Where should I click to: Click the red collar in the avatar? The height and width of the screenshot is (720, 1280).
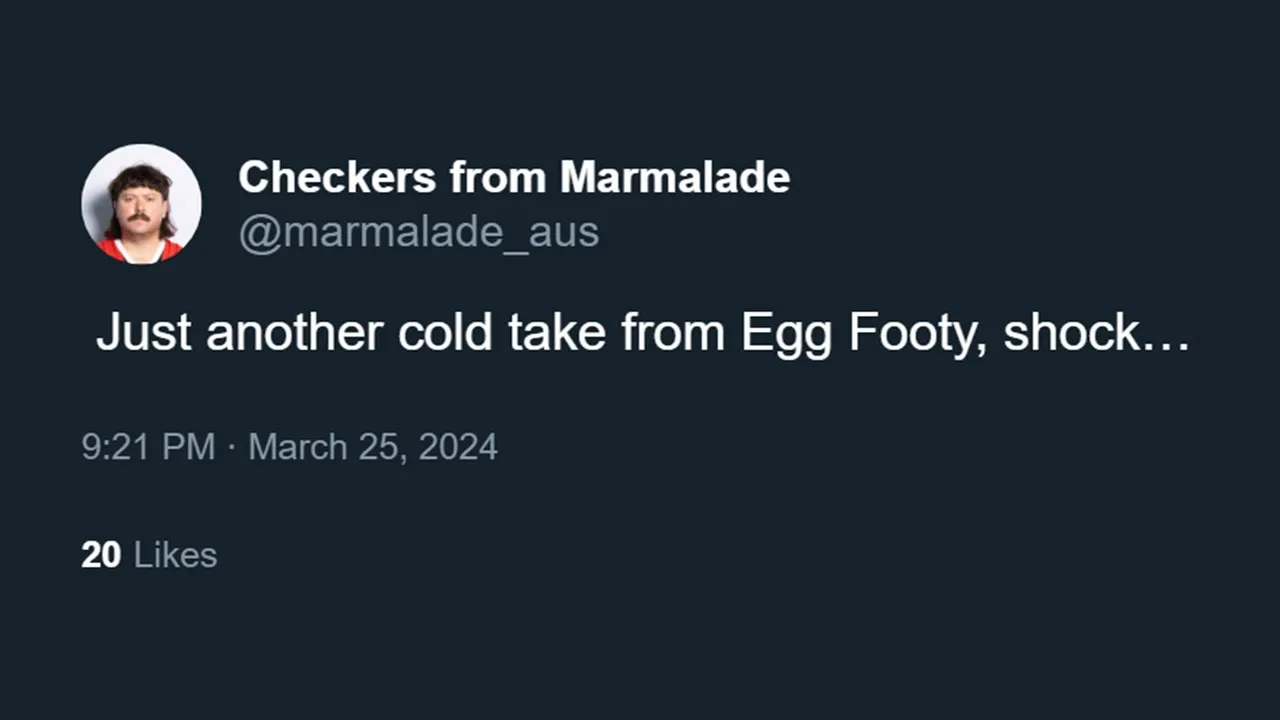(x=140, y=250)
